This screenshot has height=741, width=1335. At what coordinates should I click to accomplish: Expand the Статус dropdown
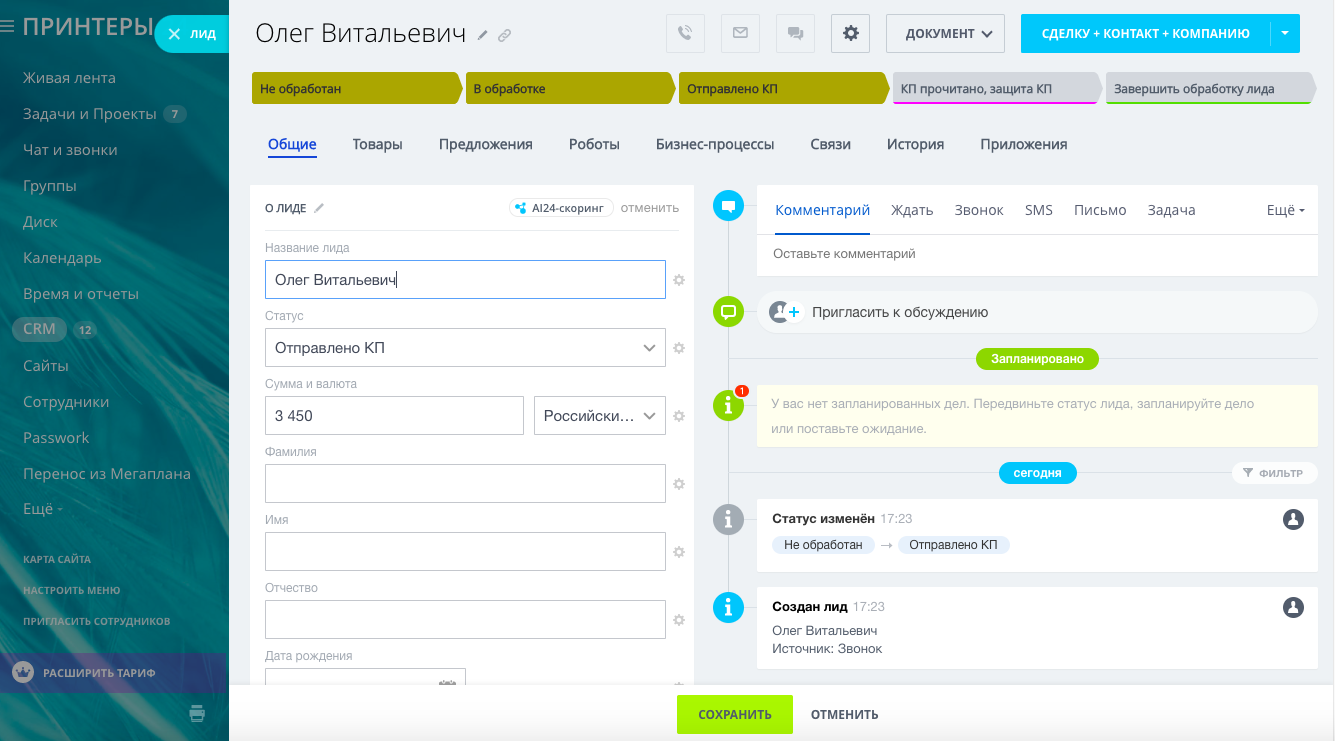pos(465,348)
